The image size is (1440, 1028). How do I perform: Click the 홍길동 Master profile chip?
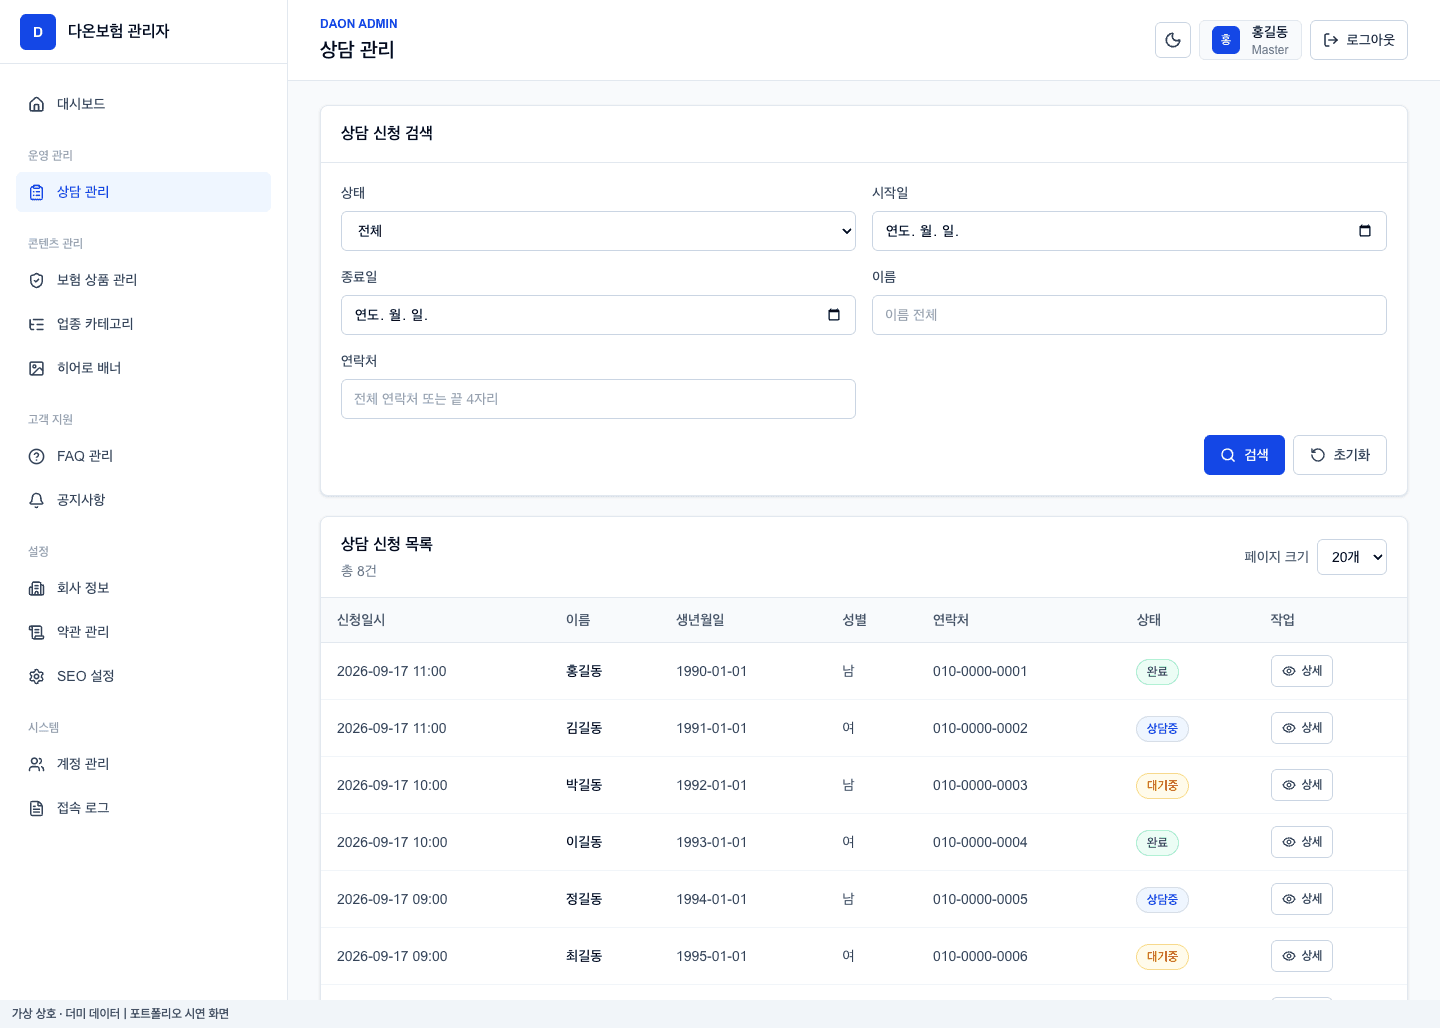(x=1250, y=40)
